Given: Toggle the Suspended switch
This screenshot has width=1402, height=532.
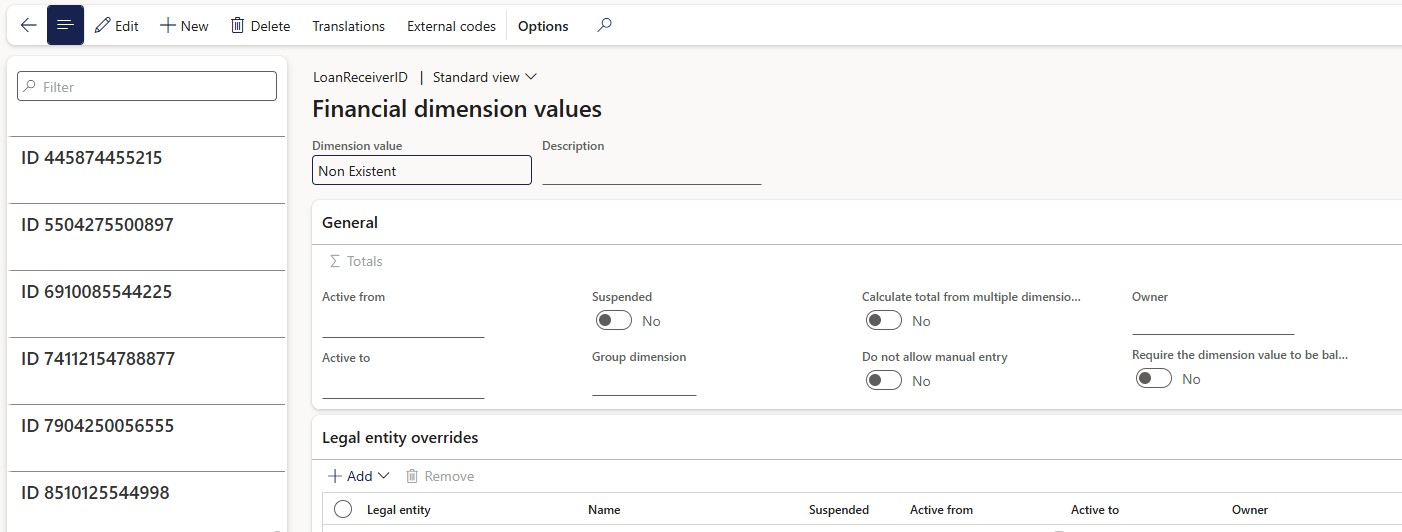Looking at the screenshot, I should coord(614,321).
